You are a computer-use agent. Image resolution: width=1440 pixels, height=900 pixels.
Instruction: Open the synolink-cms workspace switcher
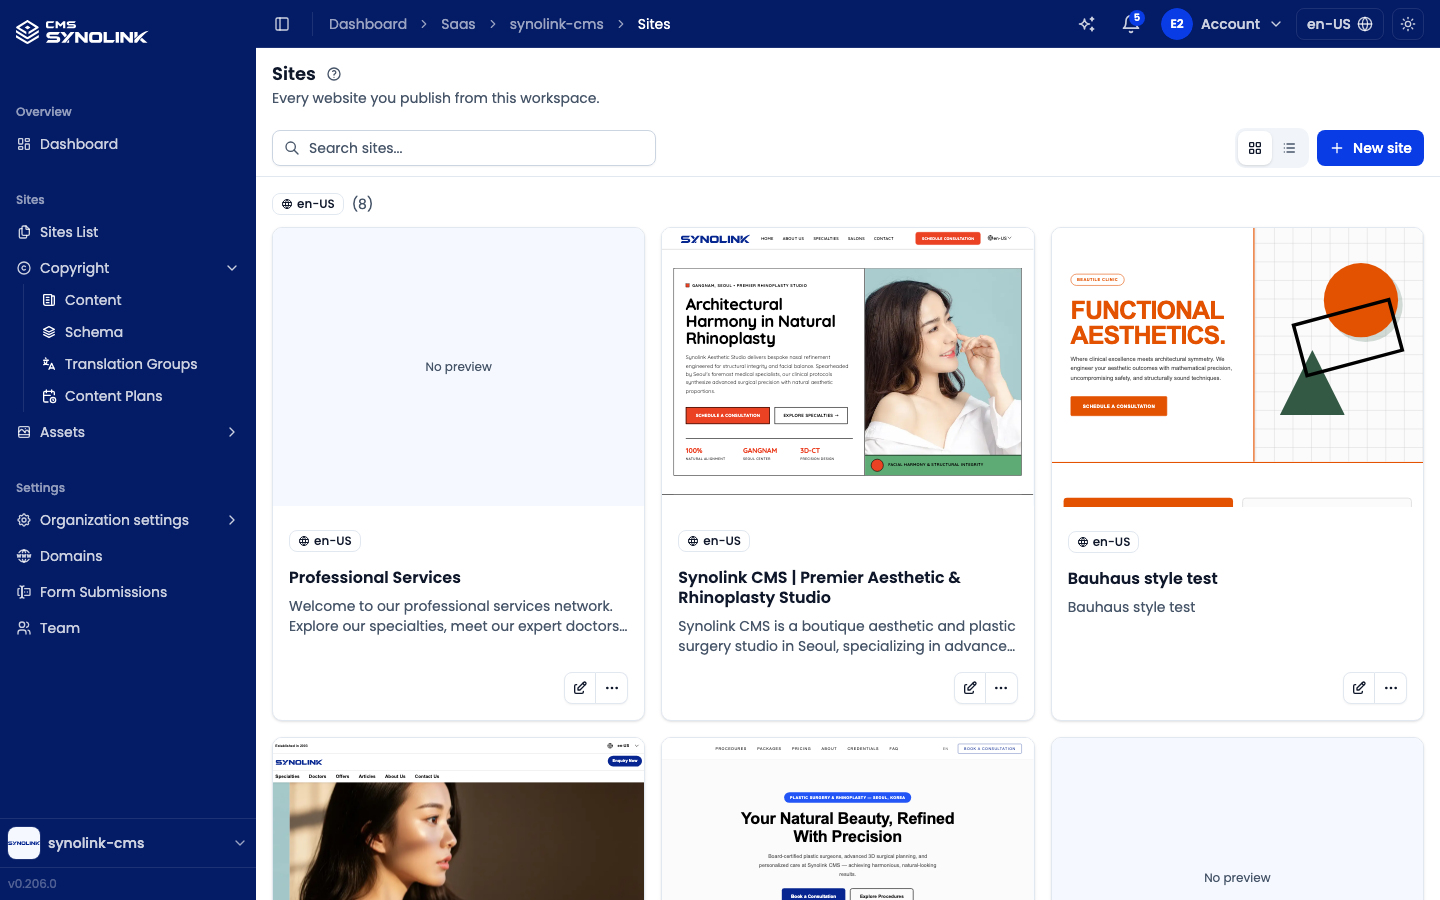pyautogui.click(x=128, y=843)
